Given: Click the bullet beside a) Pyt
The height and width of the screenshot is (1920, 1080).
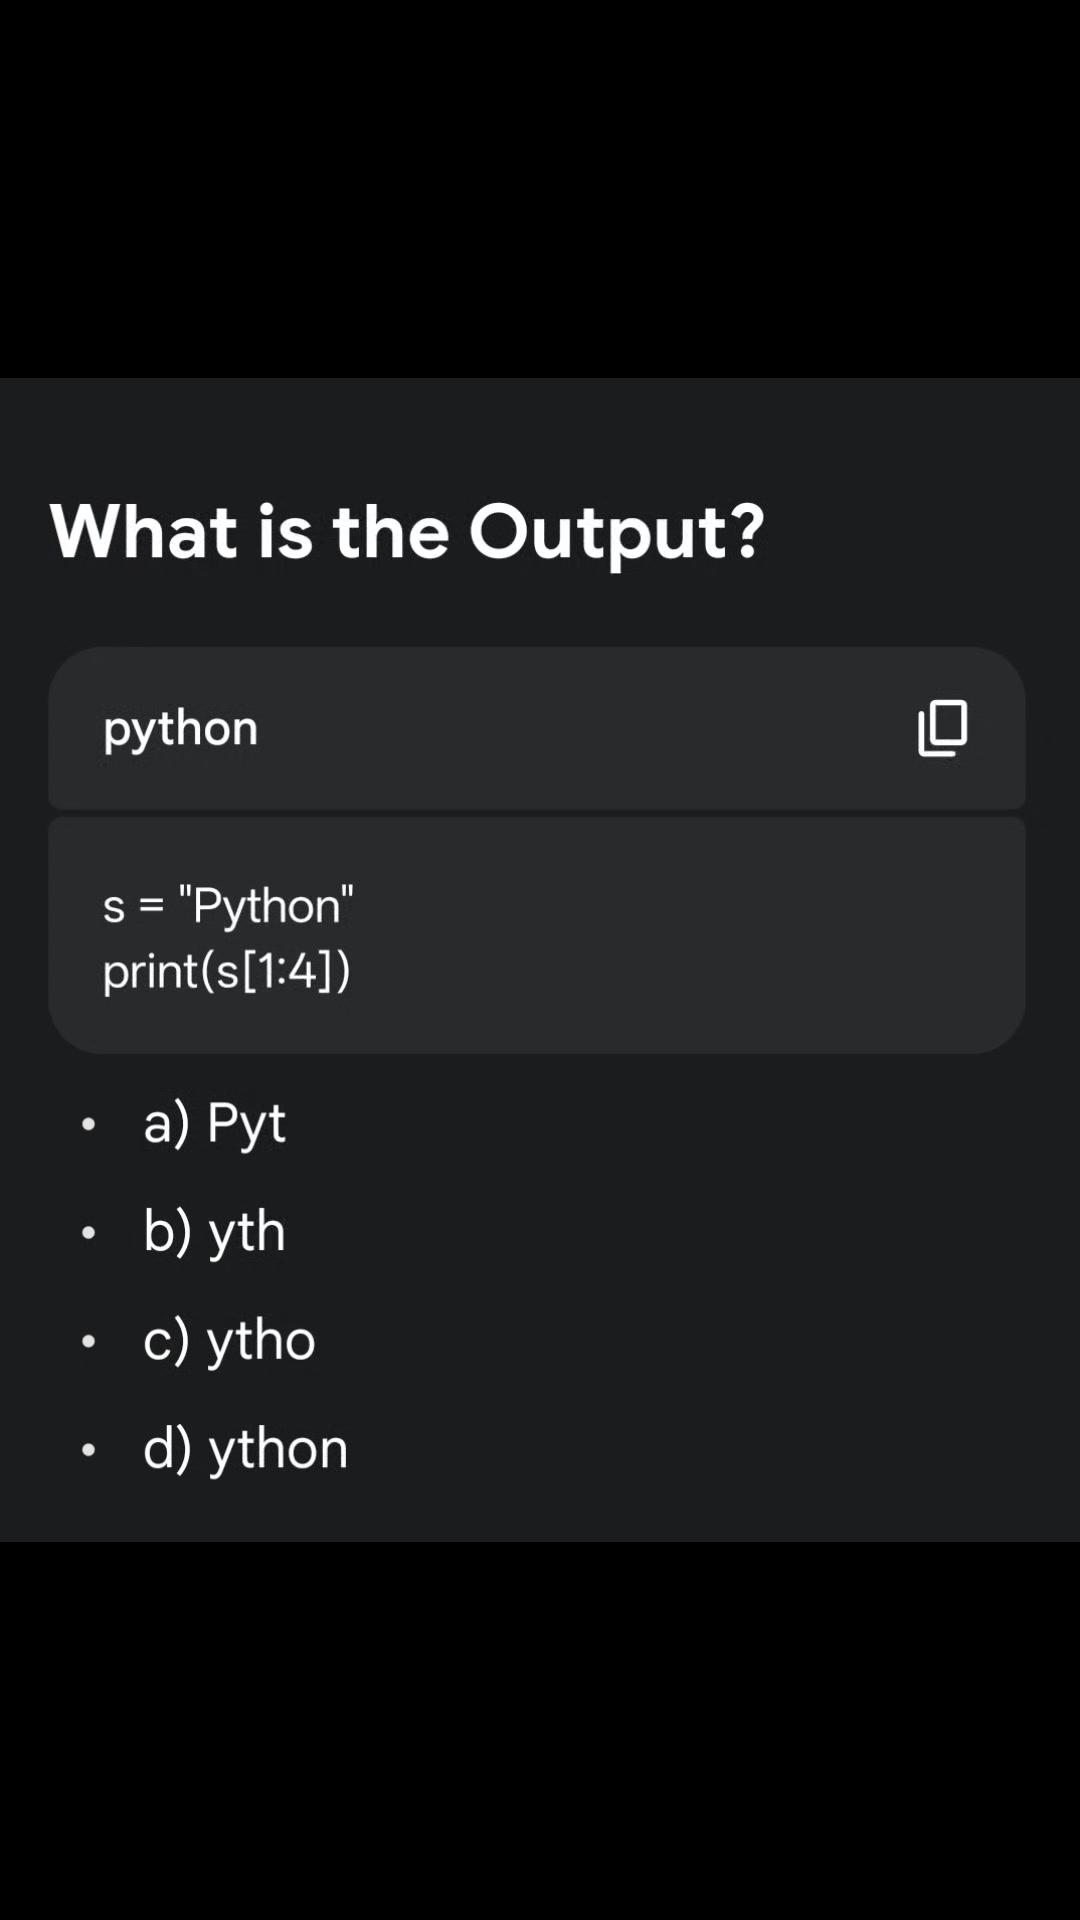Looking at the screenshot, I should (x=89, y=1124).
